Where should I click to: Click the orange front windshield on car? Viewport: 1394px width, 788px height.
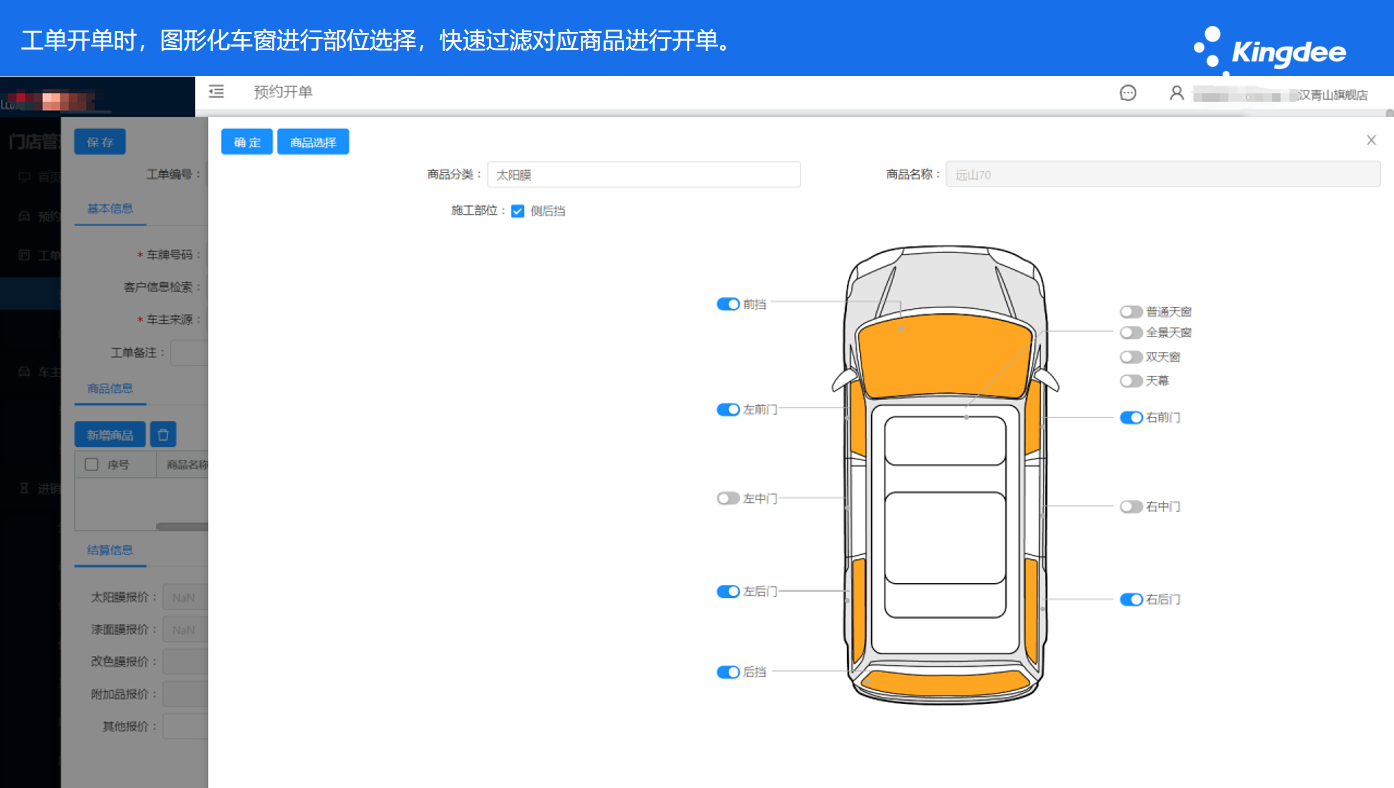944,357
